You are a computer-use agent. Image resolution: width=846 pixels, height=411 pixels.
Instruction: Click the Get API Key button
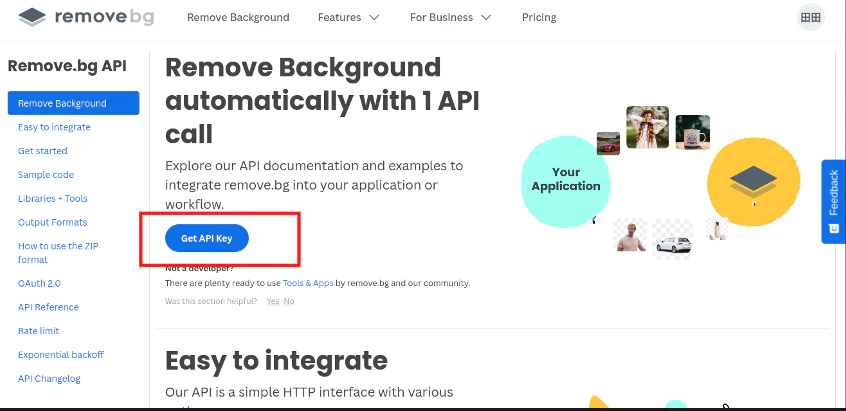coord(207,238)
